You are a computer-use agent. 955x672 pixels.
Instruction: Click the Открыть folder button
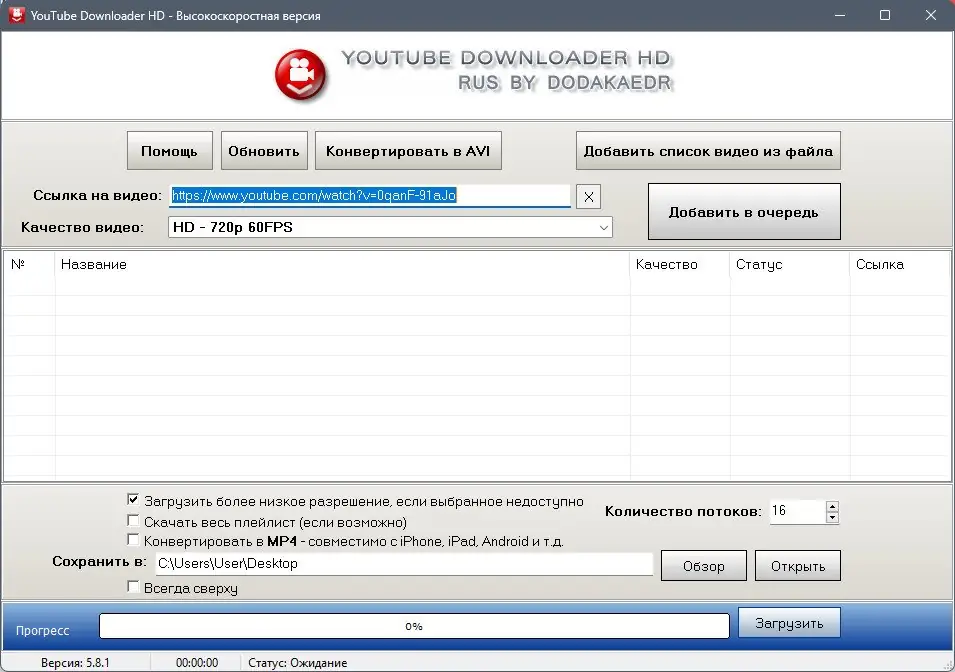coord(798,565)
